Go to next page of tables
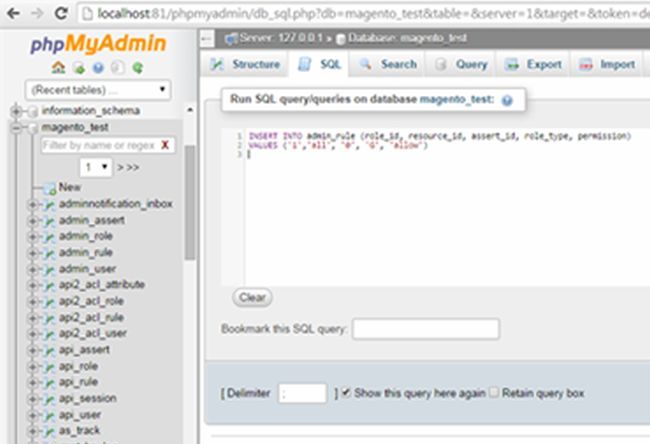Viewport: 650px width, 444px height. pos(120,167)
